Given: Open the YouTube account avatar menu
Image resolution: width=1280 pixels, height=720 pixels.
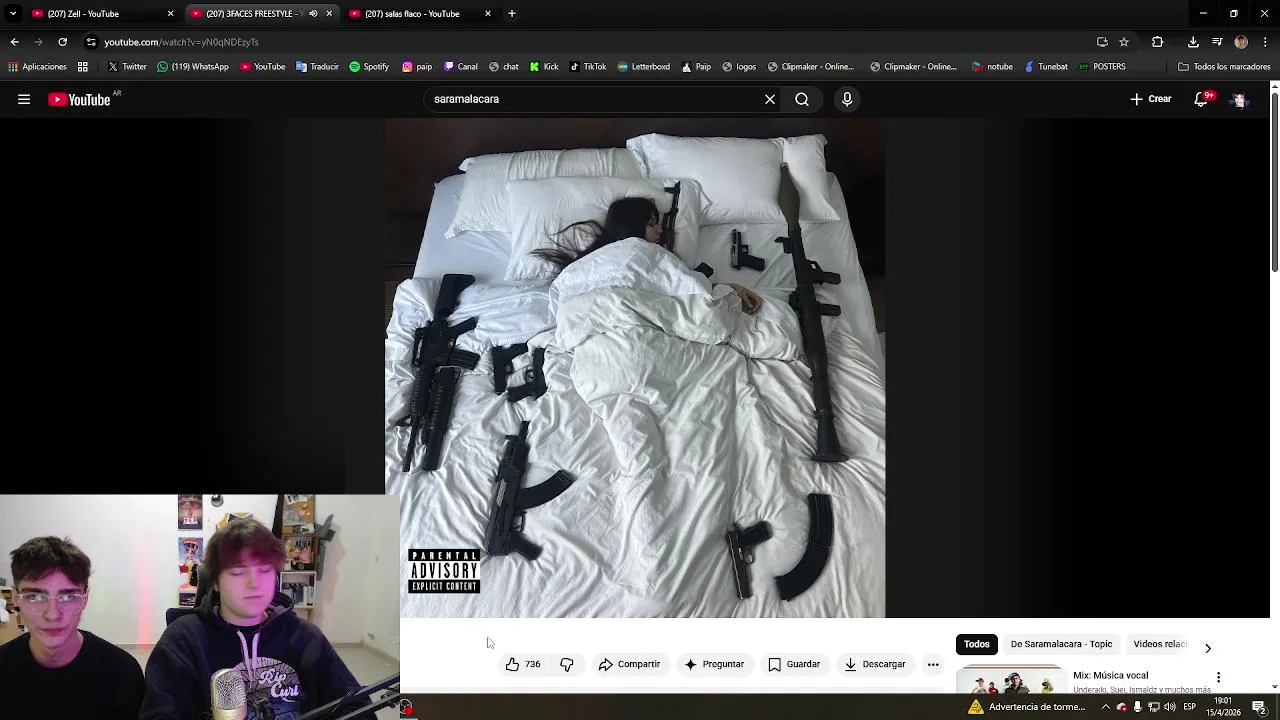Looking at the screenshot, I should click(1239, 99).
